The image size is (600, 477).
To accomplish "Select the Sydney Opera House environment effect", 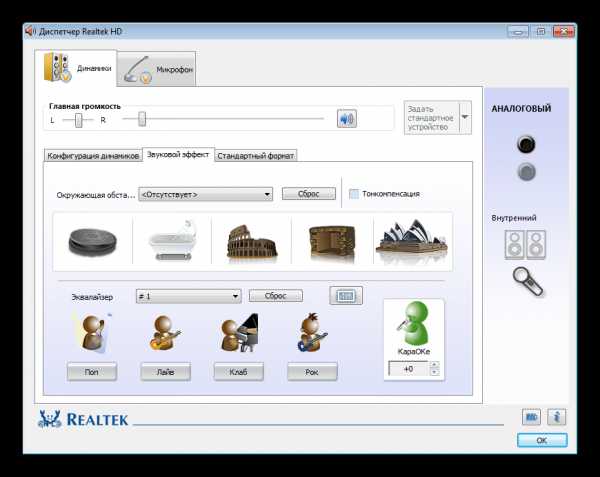I will (412, 239).
